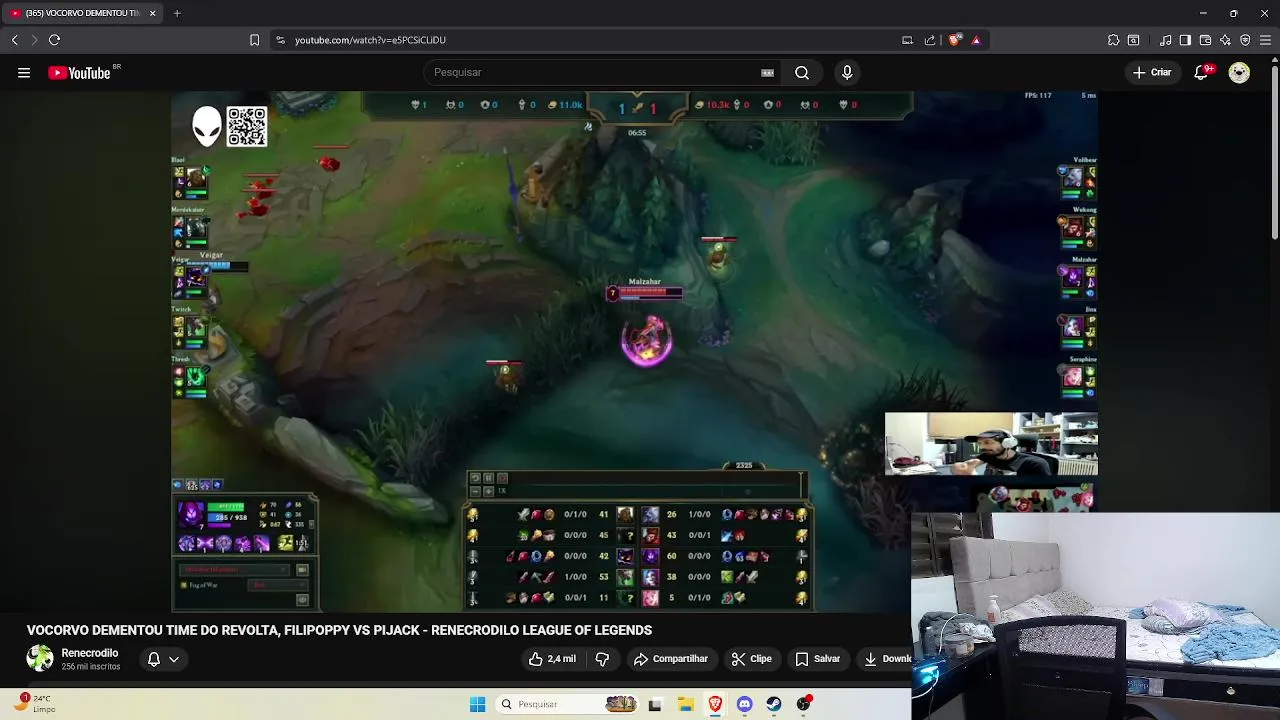
Task: Click the YouTube search magnifier button
Action: [802, 72]
